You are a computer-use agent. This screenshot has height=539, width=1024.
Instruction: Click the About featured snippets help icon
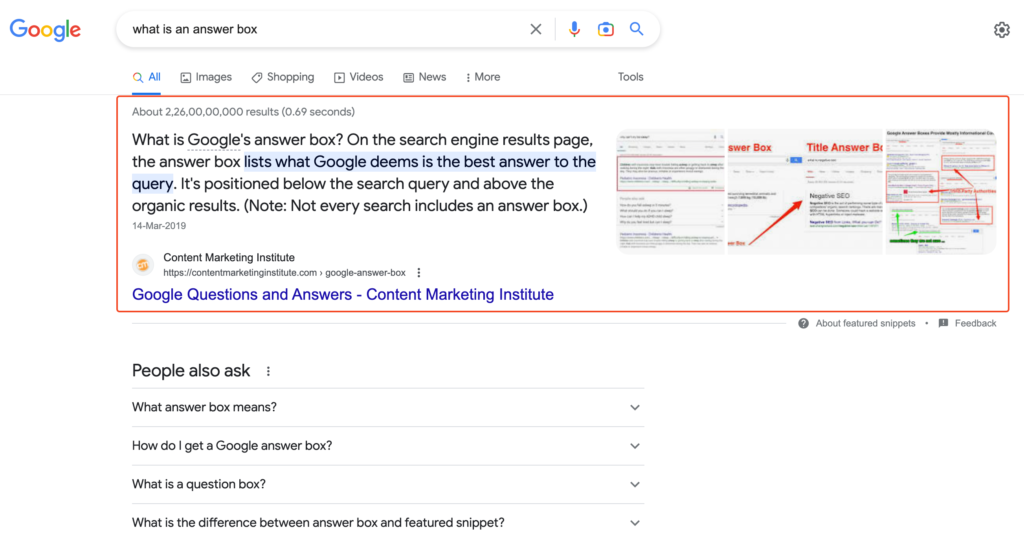[x=804, y=323]
